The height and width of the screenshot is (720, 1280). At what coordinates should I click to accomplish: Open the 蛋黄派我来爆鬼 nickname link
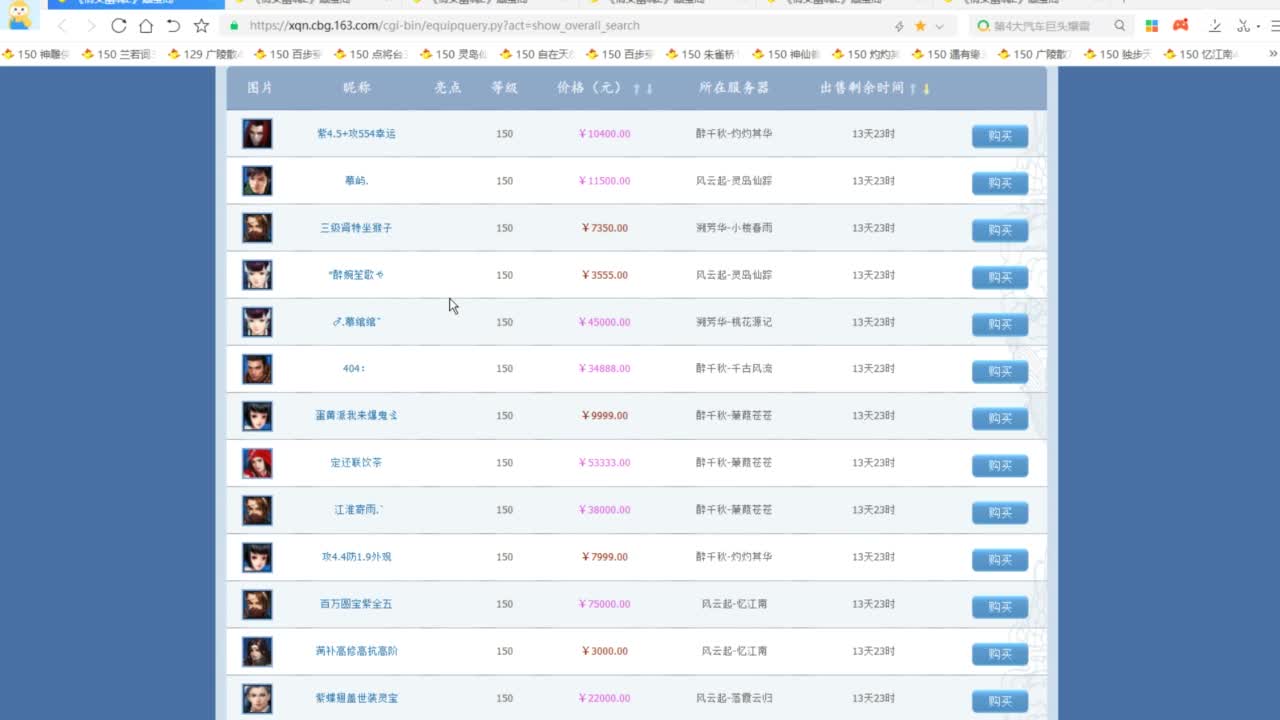[x=356, y=416]
